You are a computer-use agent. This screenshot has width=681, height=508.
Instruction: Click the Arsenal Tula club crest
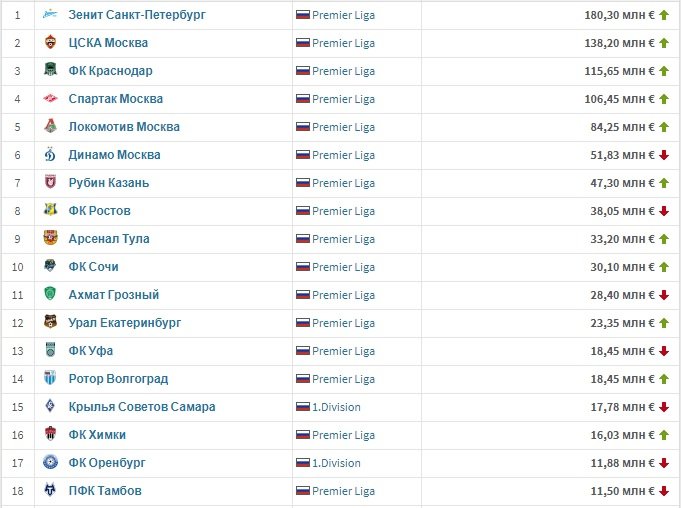[50, 239]
